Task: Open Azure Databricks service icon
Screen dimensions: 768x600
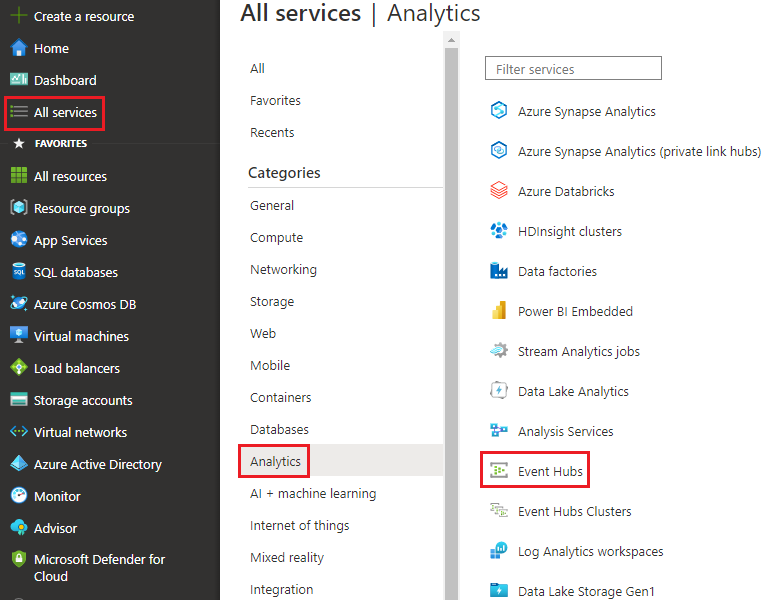Action: coord(499,191)
